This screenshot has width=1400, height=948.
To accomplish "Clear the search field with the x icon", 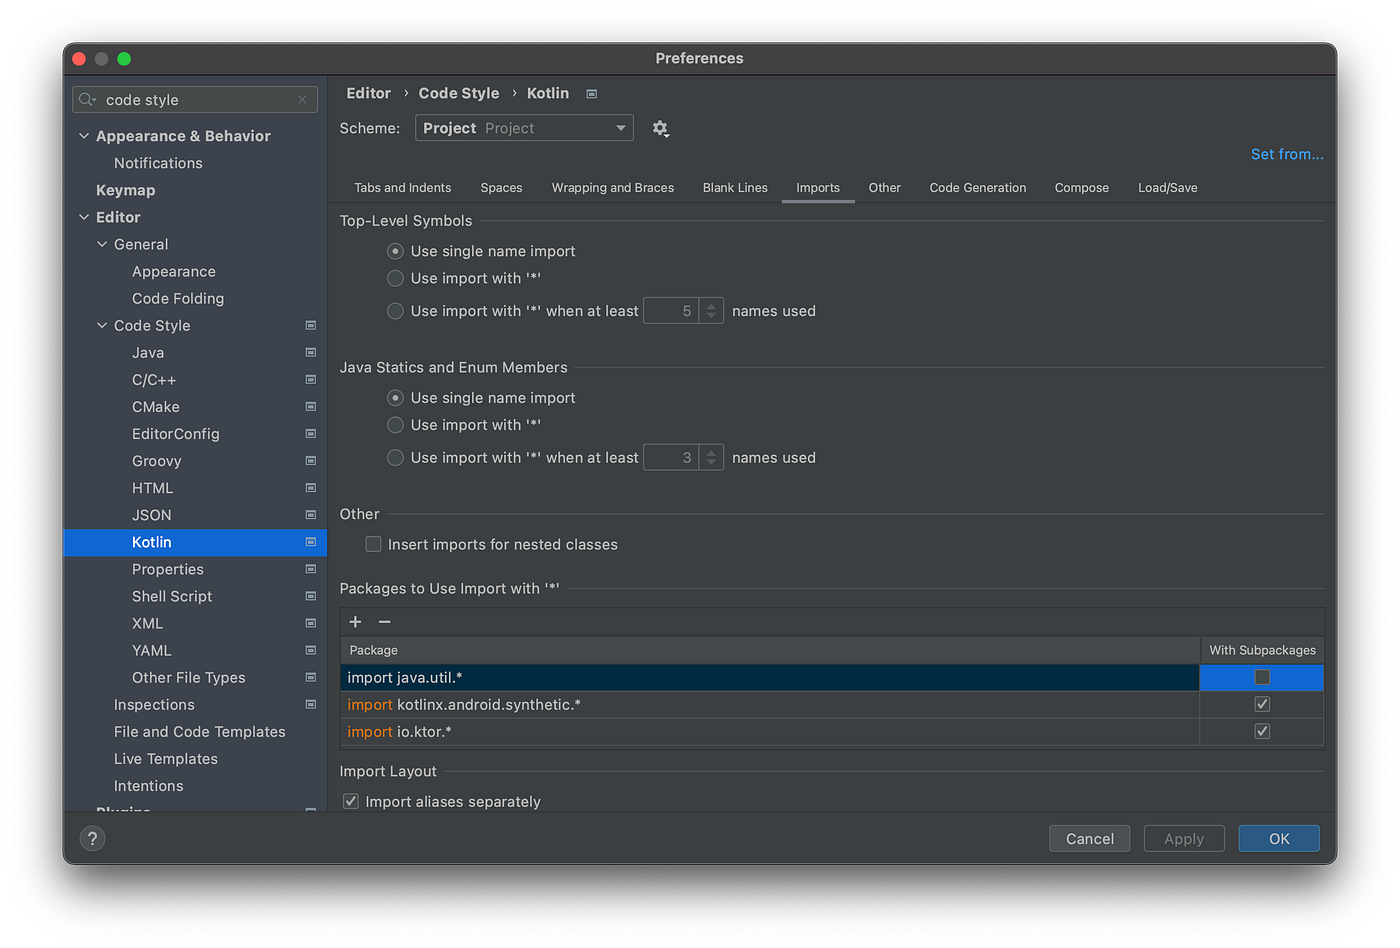I will coord(302,99).
